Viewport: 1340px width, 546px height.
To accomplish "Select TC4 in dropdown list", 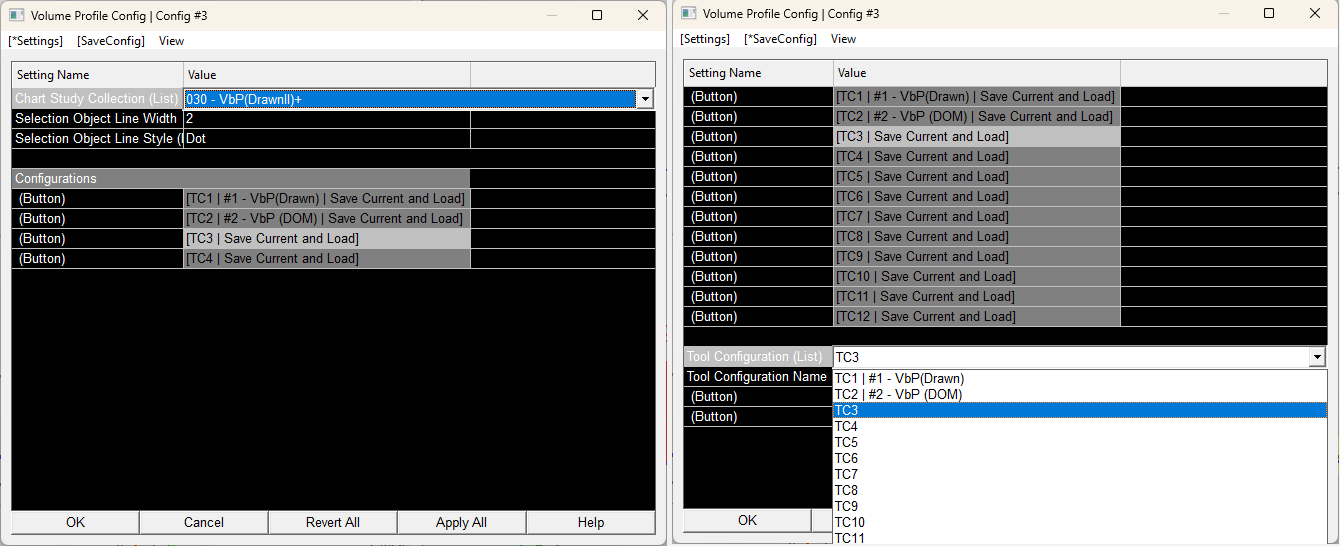I will [1080, 427].
